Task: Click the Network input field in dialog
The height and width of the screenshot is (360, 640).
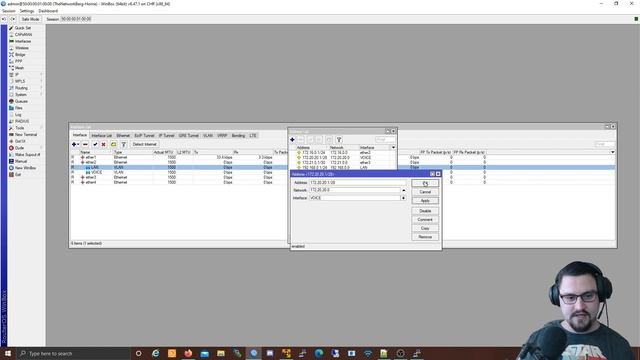Action: tap(355, 190)
